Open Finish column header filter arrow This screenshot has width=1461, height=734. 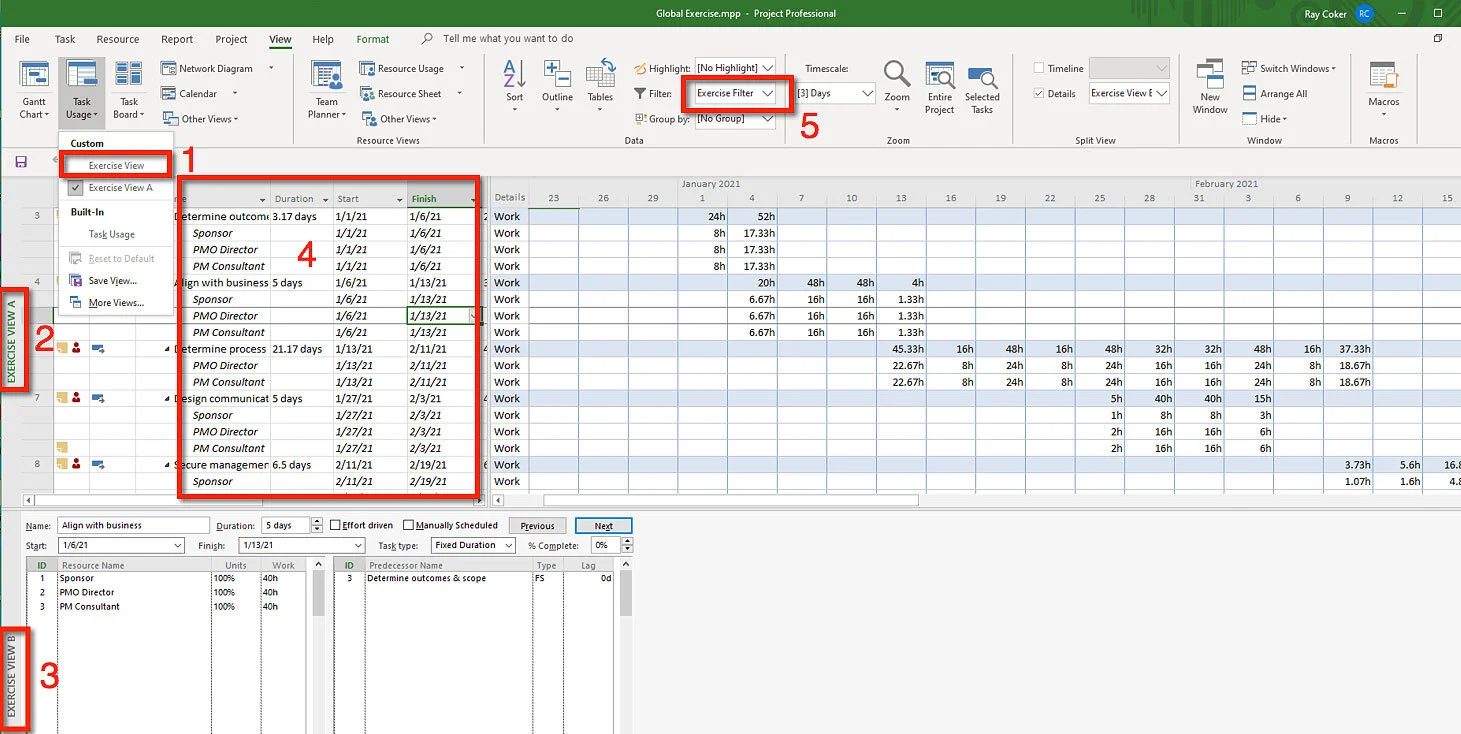(x=472, y=199)
